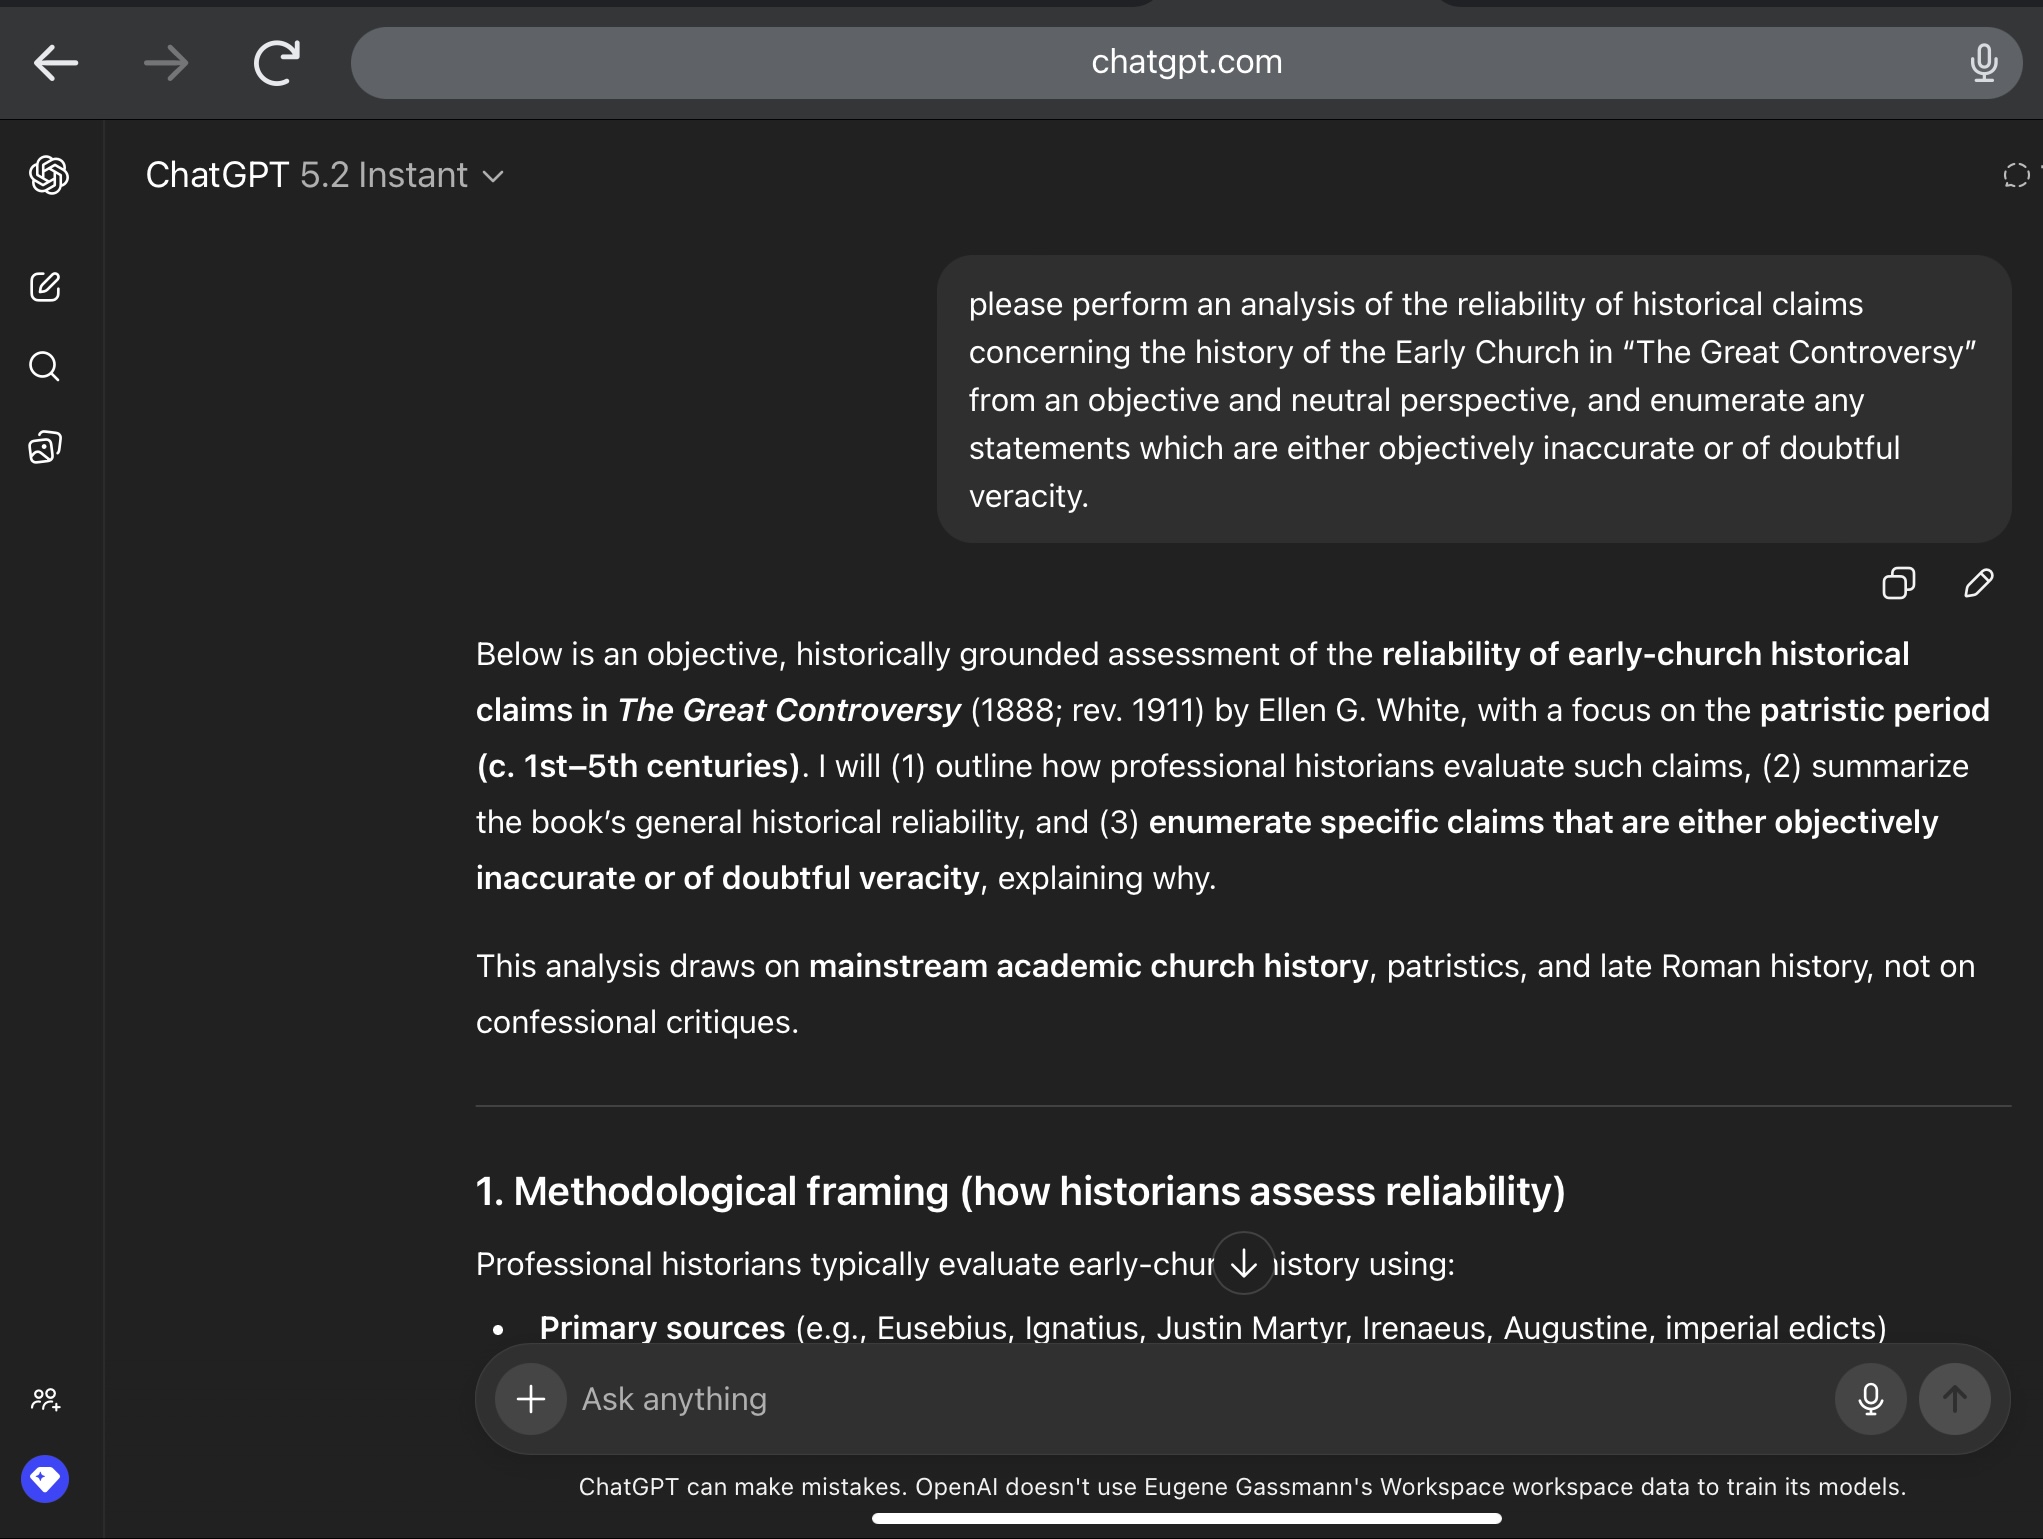The height and width of the screenshot is (1539, 2043).
Task: Start a new chat with compose icon
Action: point(45,287)
